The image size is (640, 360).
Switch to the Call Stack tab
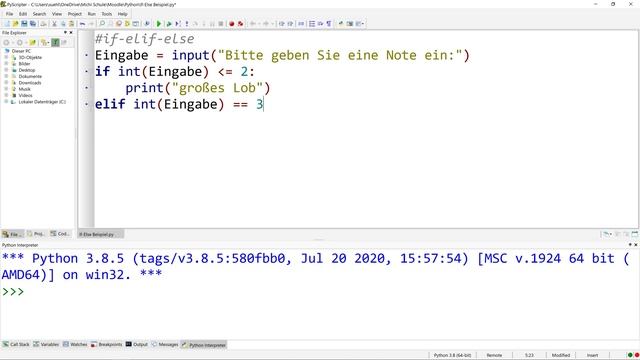pos(16,344)
